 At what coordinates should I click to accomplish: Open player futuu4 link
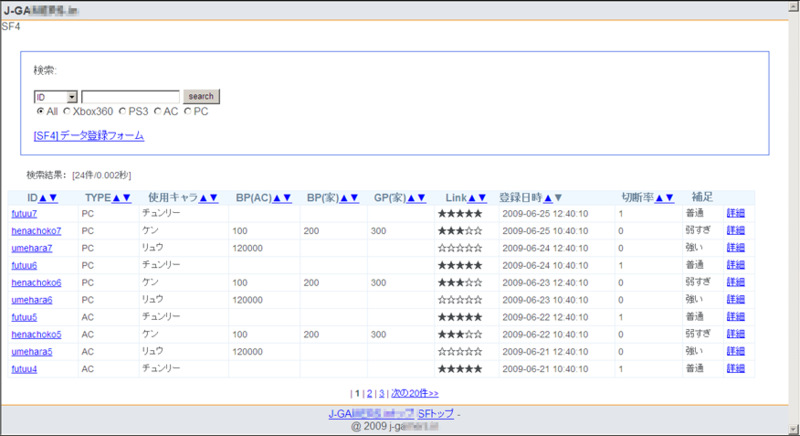(24, 369)
